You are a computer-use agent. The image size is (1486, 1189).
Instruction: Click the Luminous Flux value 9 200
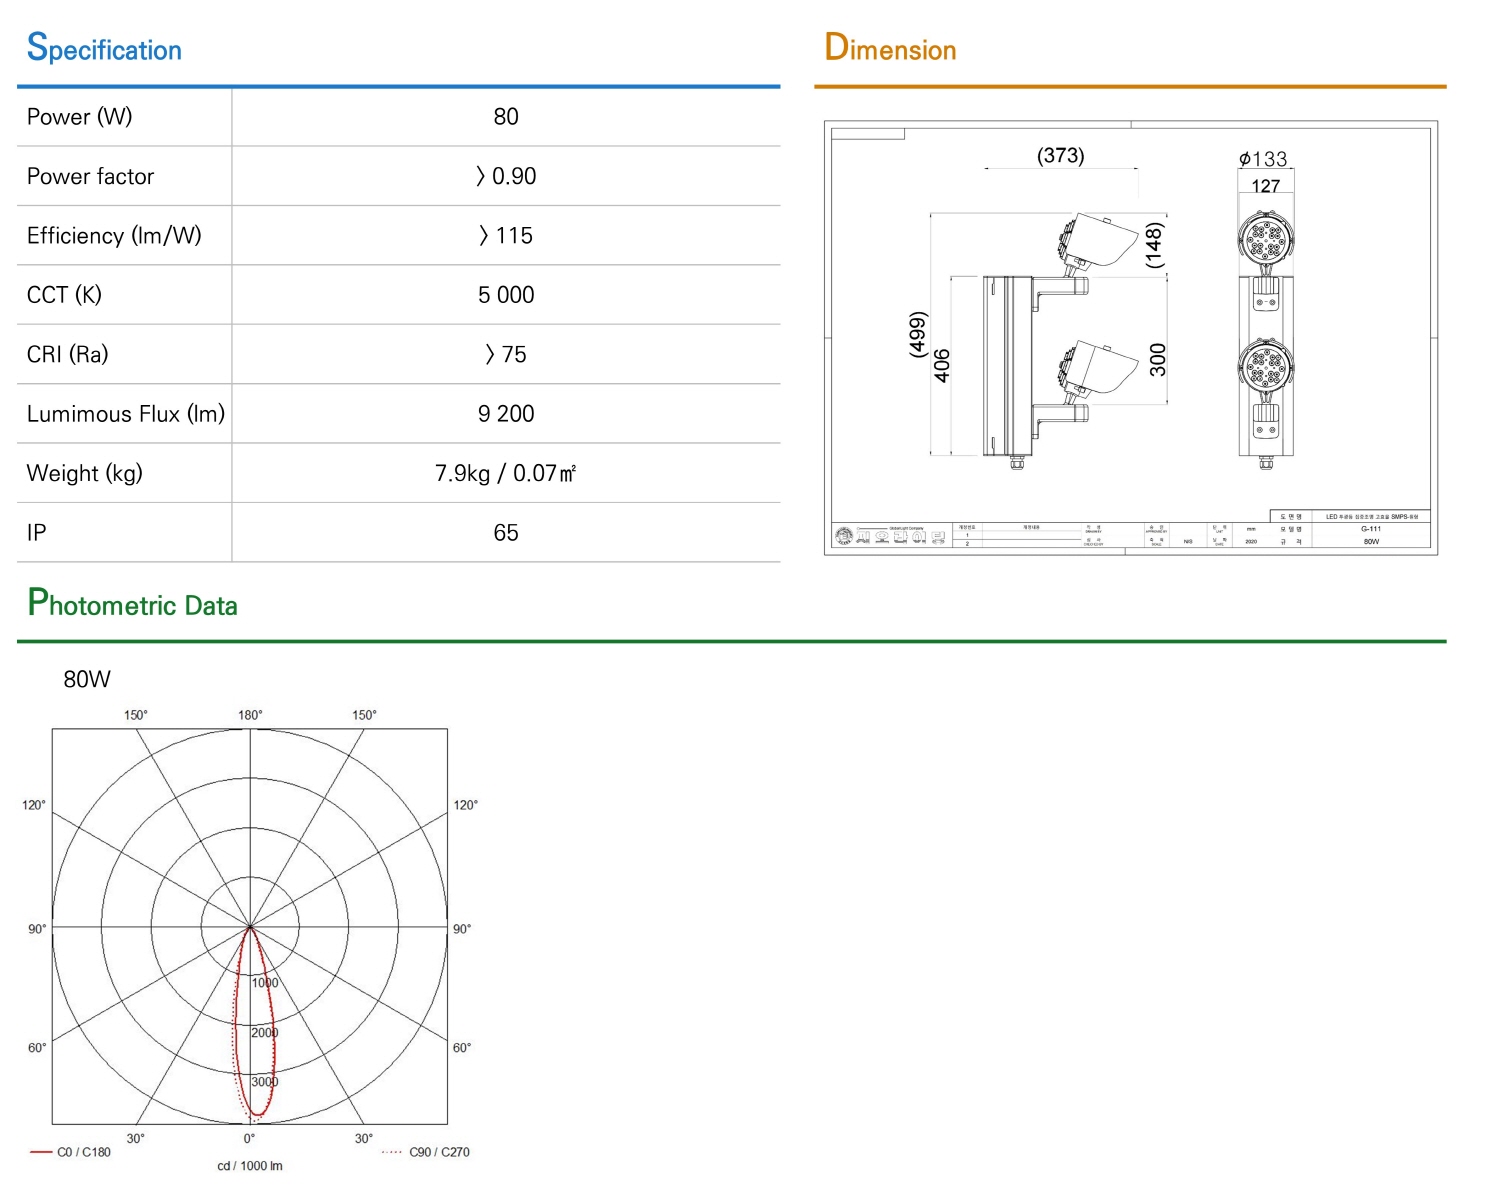click(x=506, y=414)
